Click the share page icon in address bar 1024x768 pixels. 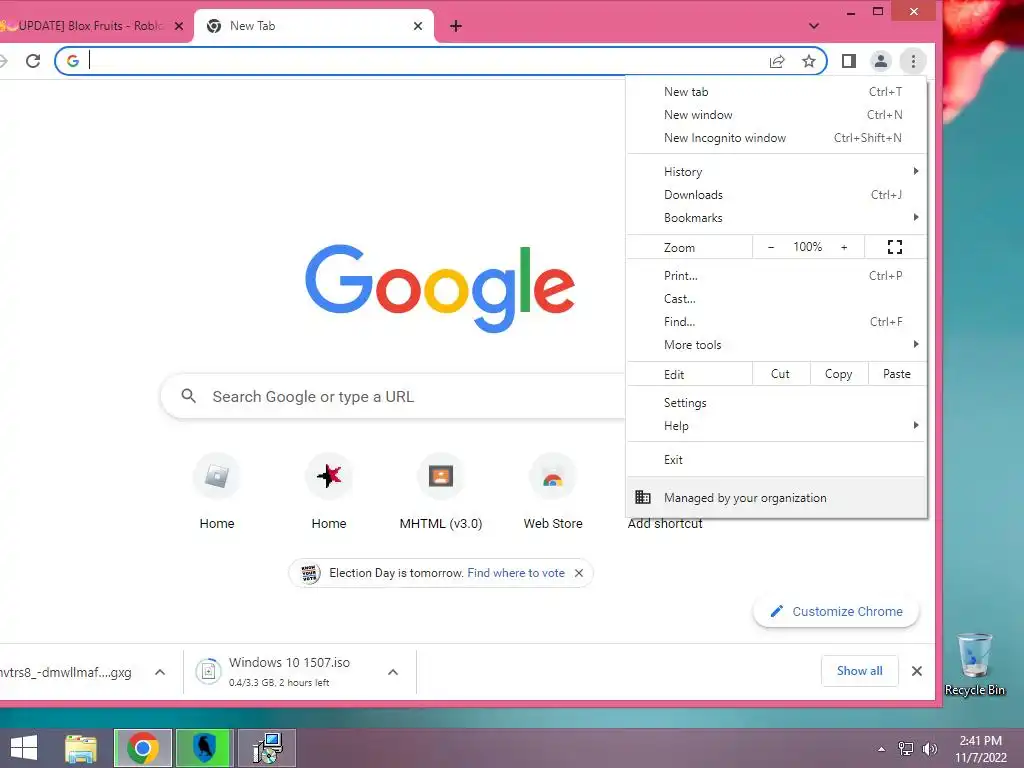click(x=776, y=61)
